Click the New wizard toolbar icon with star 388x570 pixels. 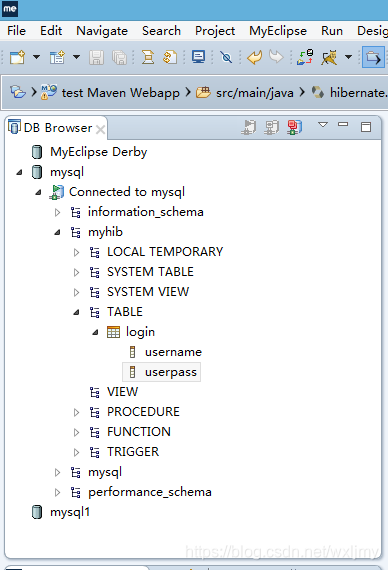coord(57,57)
